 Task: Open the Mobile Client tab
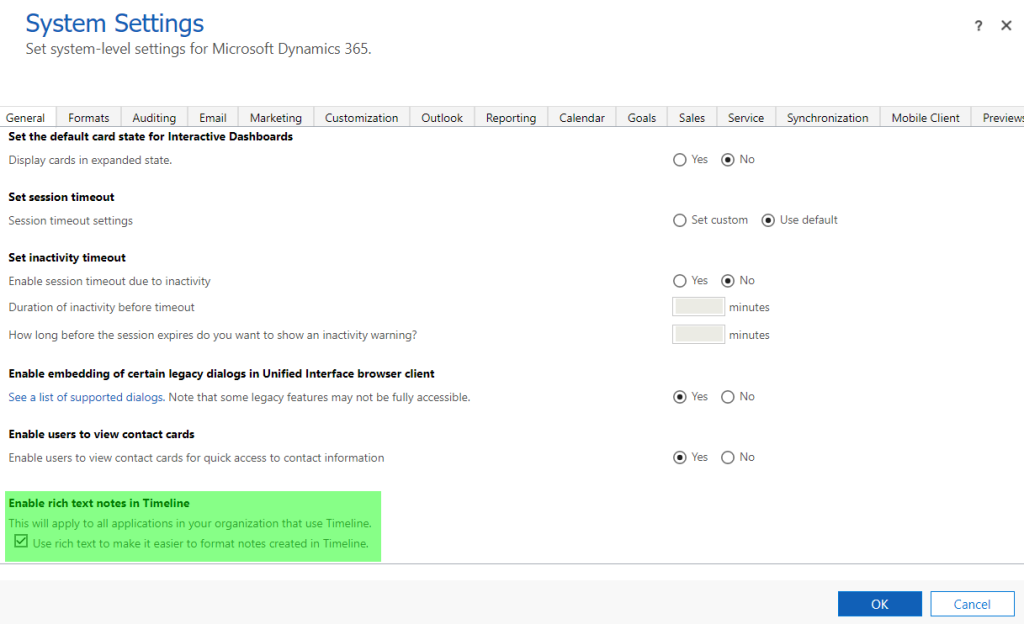[925, 118]
